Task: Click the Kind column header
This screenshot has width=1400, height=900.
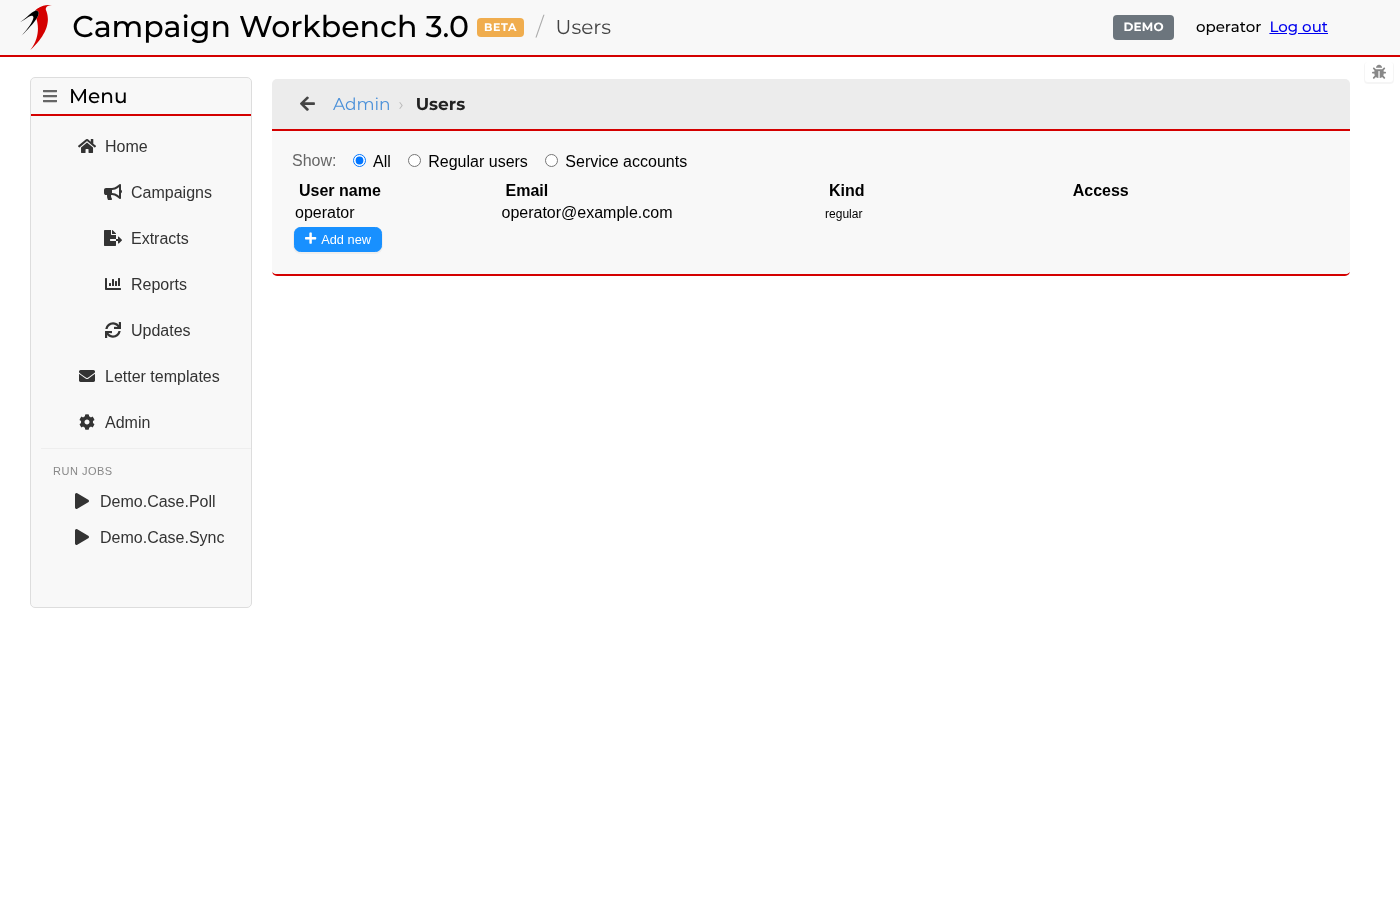Action: (x=846, y=190)
